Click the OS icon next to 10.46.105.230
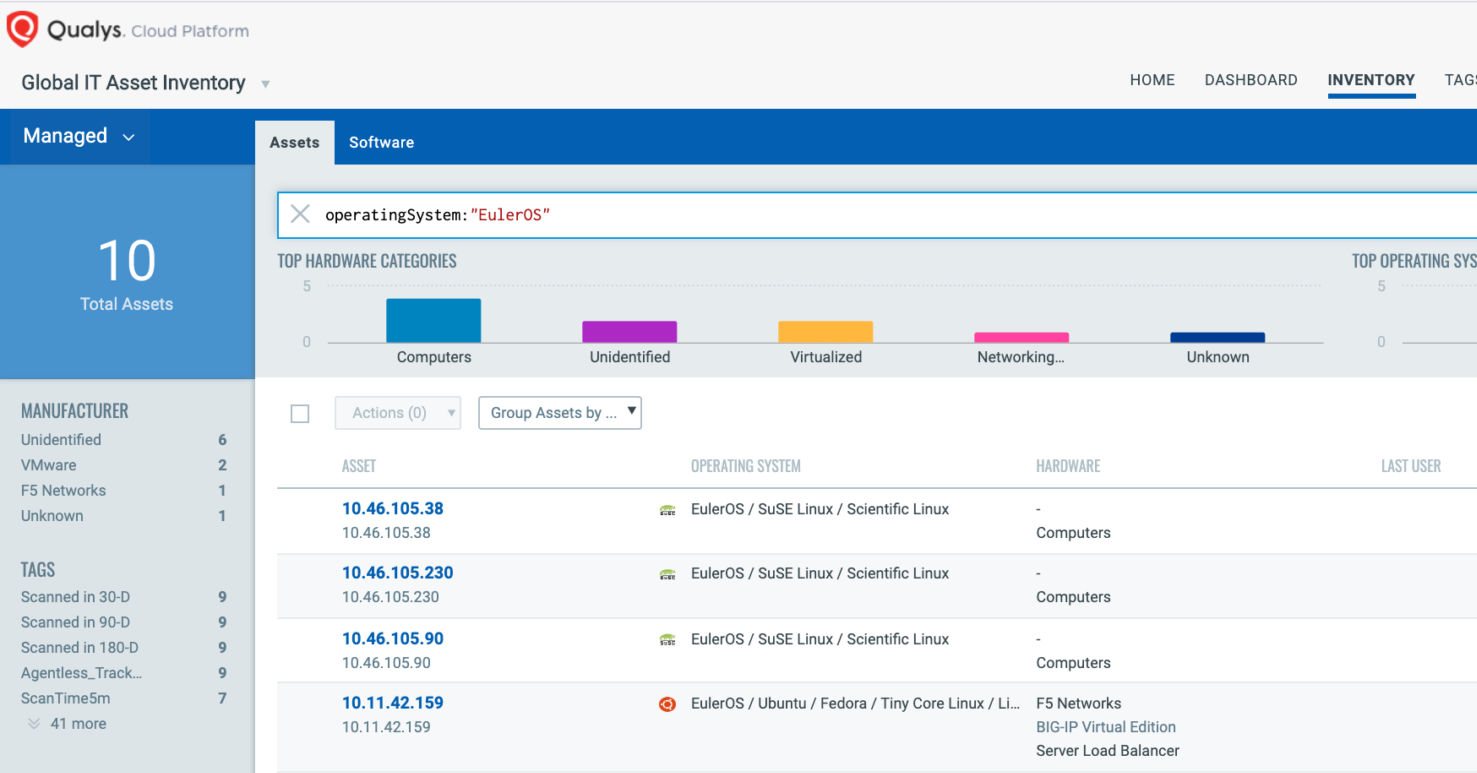1477x773 pixels. pyautogui.click(x=667, y=574)
